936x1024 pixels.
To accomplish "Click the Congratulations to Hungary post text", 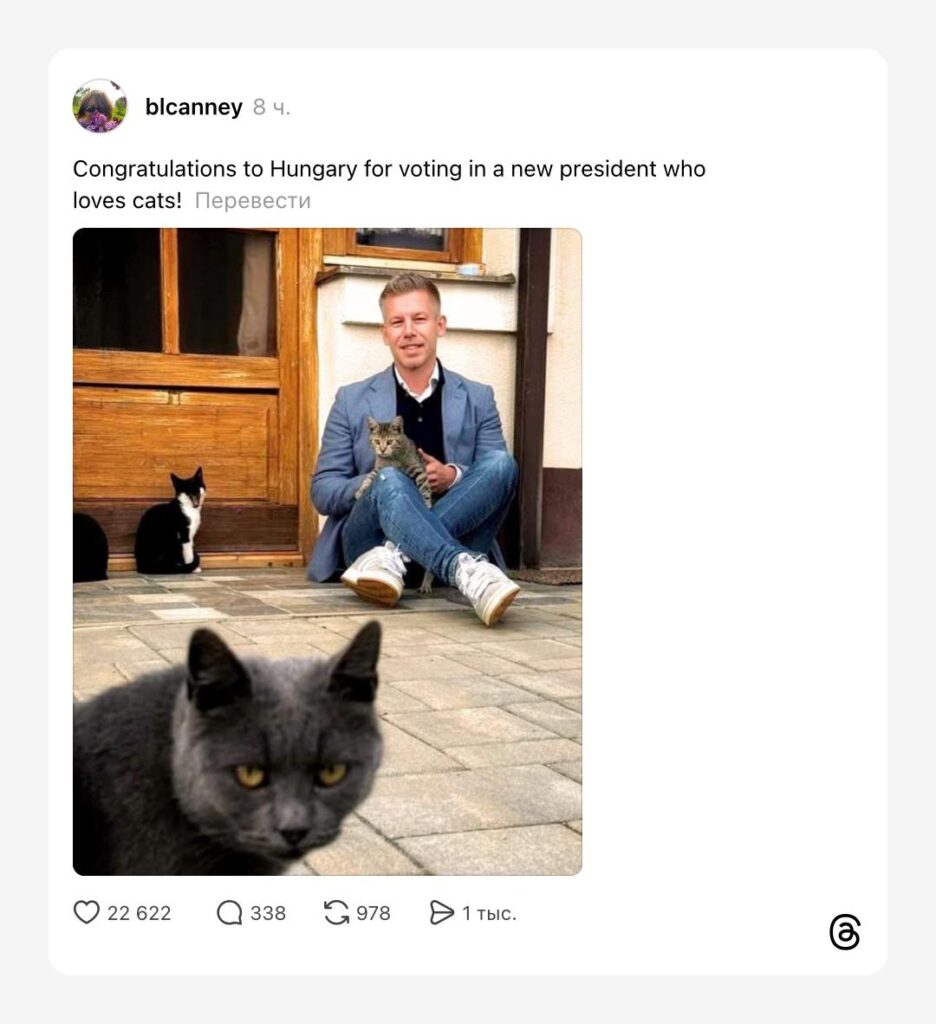I will pyautogui.click(x=389, y=168).
